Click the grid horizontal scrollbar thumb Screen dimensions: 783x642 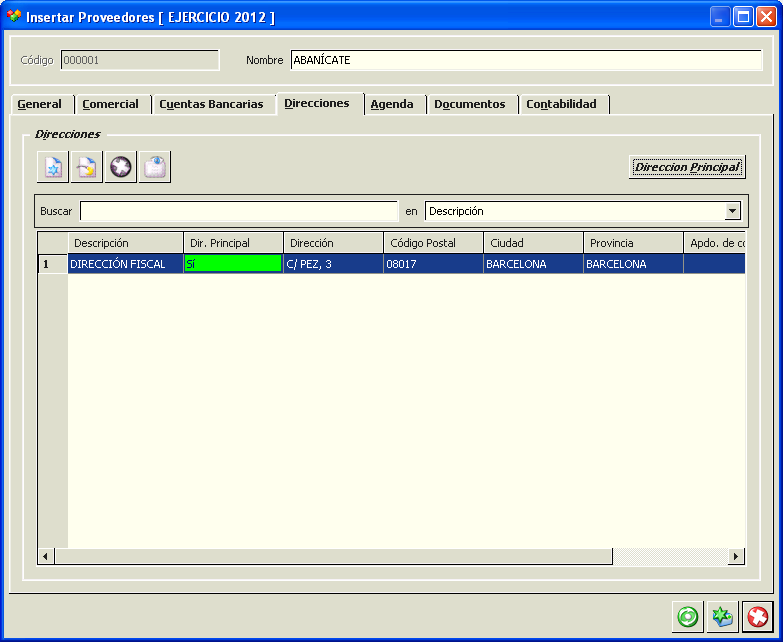(x=334, y=556)
